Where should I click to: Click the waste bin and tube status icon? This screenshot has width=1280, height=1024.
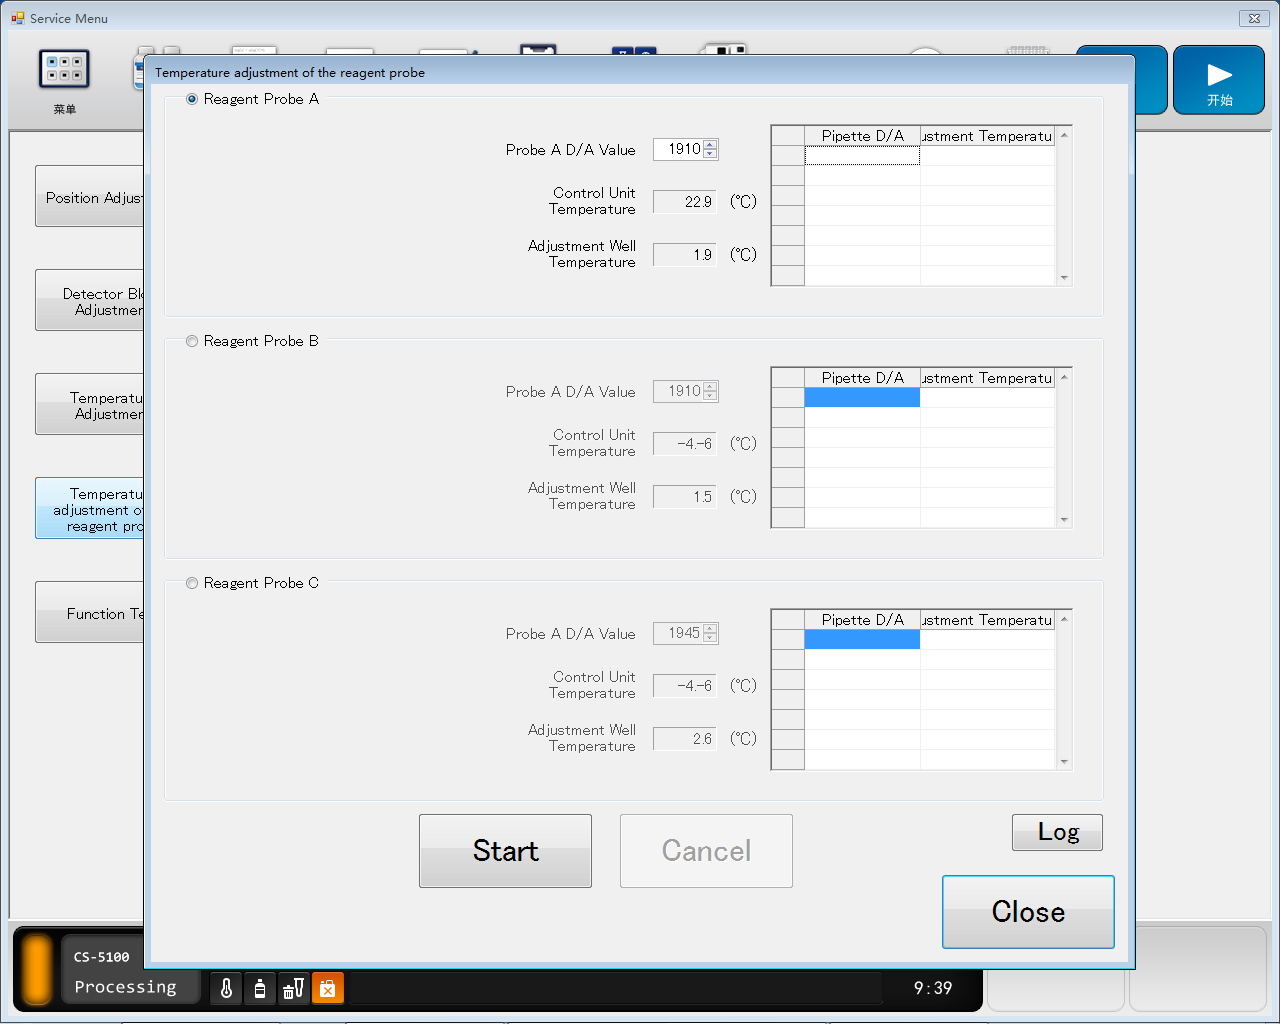point(293,988)
